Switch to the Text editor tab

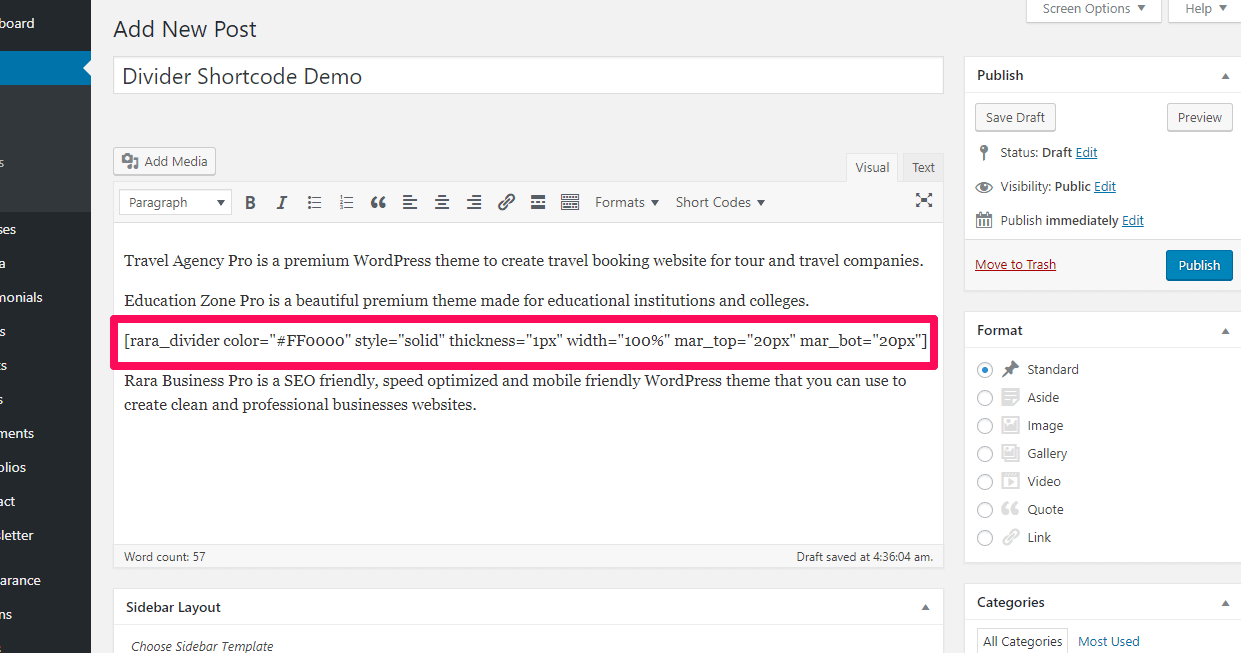pyautogui.click(x=923, y=168)
